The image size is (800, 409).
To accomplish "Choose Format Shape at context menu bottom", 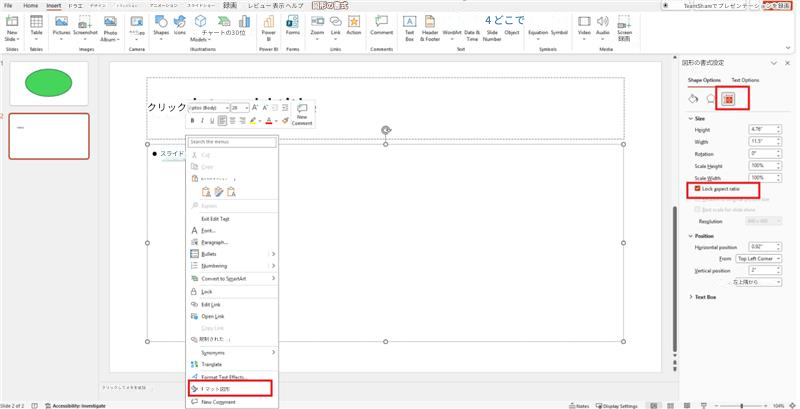I will (232, 389).
